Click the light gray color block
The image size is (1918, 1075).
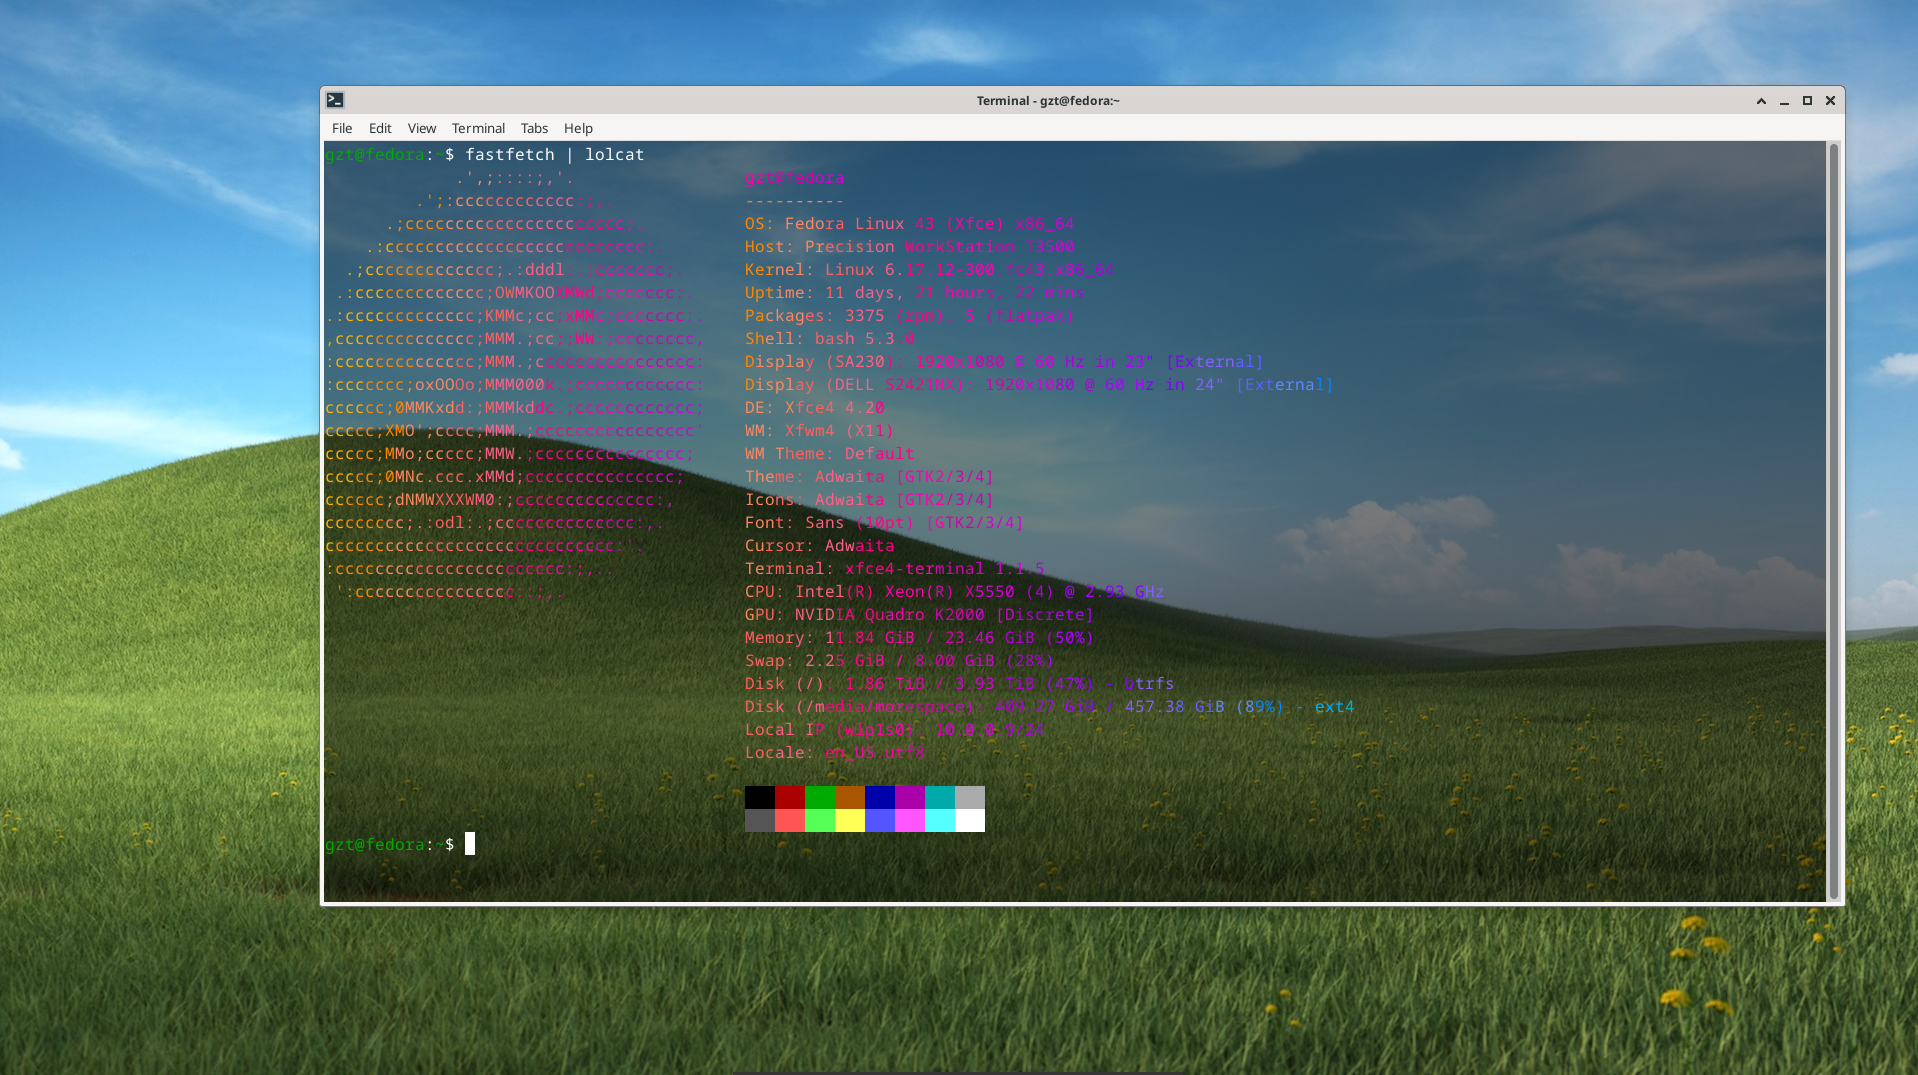click(970, 797)
